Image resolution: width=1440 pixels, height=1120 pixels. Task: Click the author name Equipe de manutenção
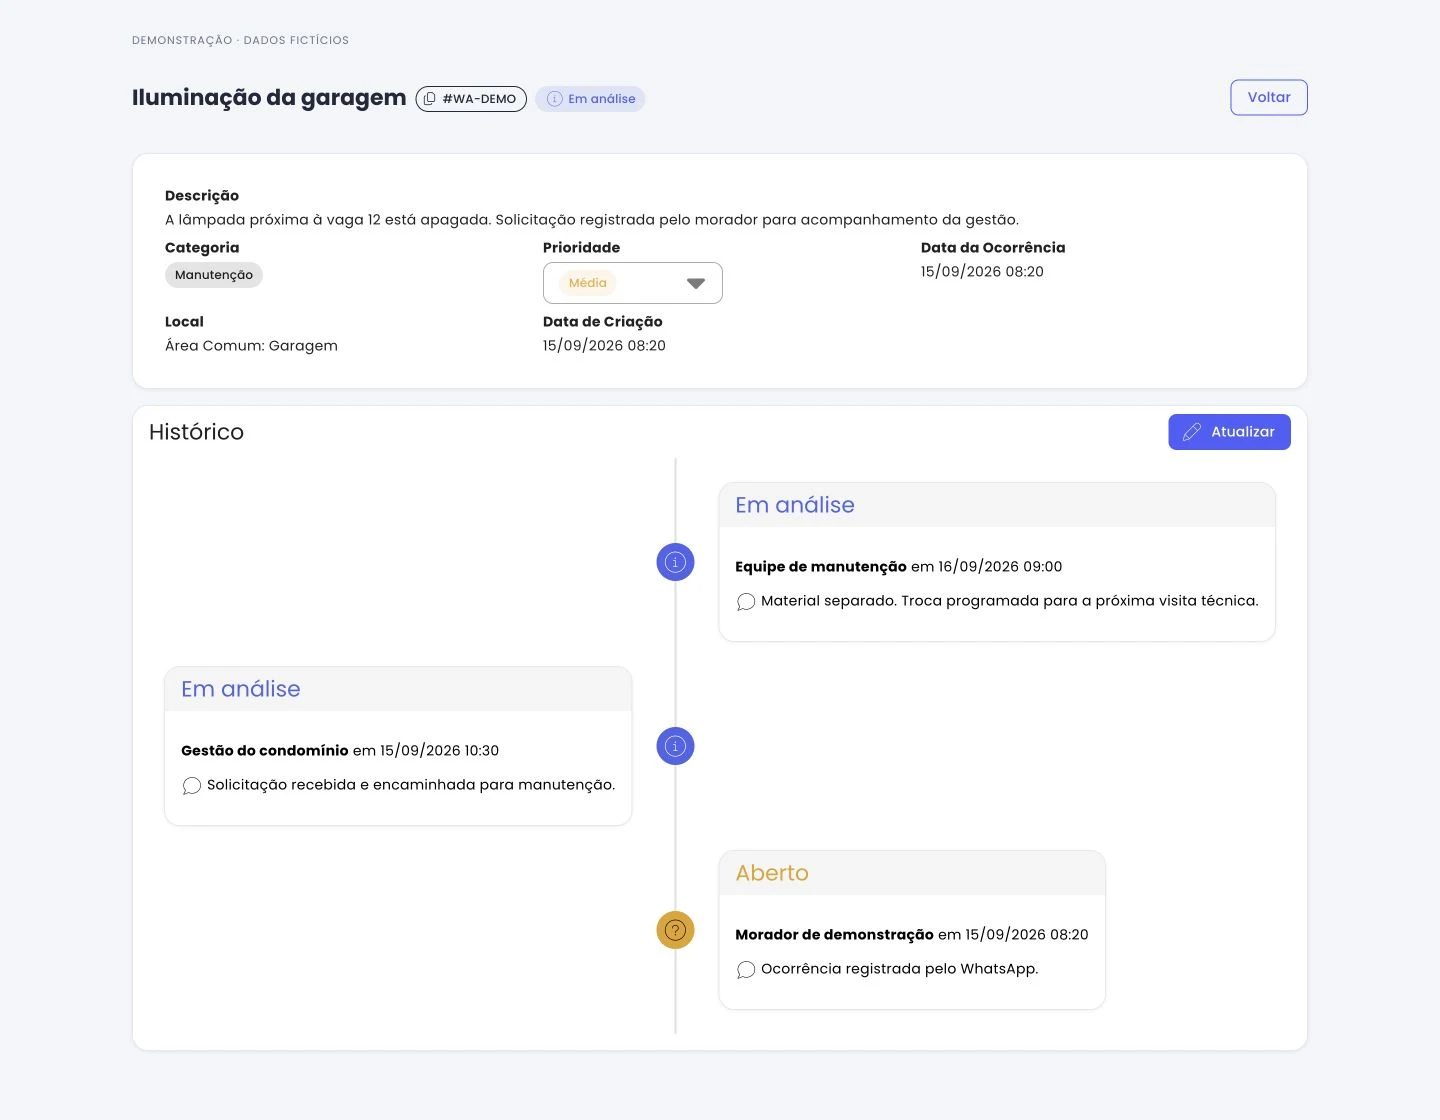821,567
